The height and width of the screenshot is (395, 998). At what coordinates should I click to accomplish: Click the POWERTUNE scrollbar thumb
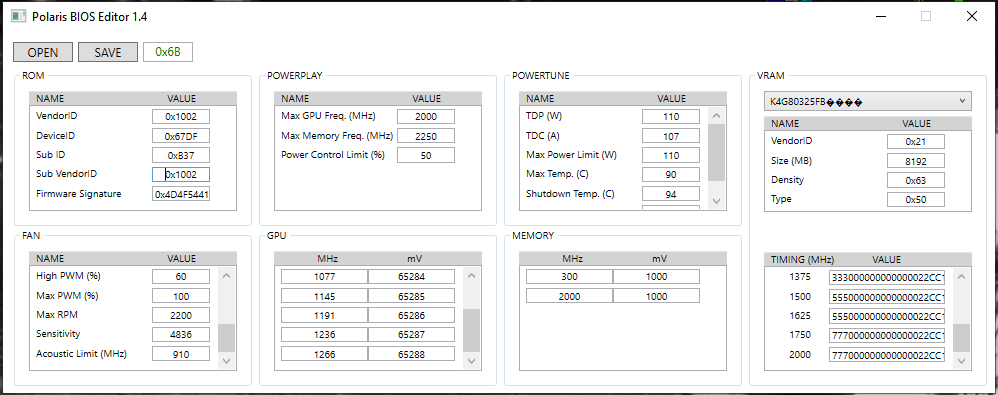(716, 153)
